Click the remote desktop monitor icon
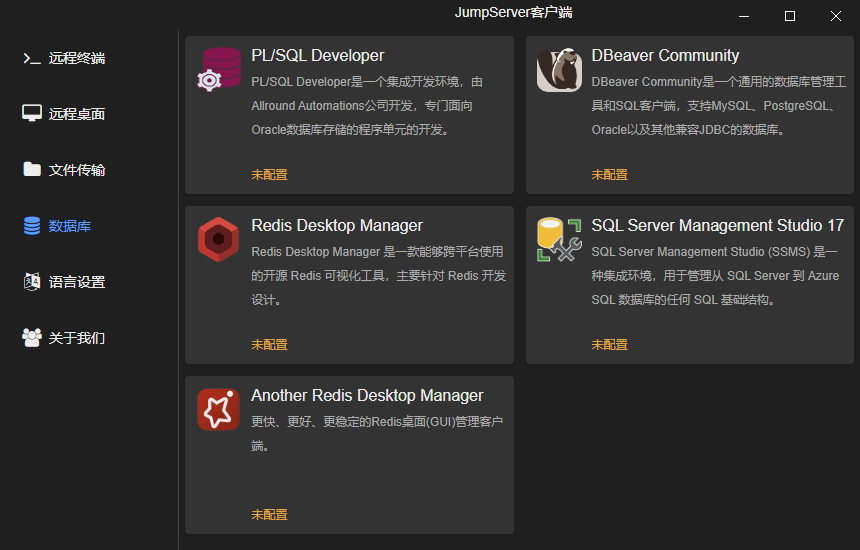The width and height of the screenshot is (860, 550). click(x=32, y=114)
